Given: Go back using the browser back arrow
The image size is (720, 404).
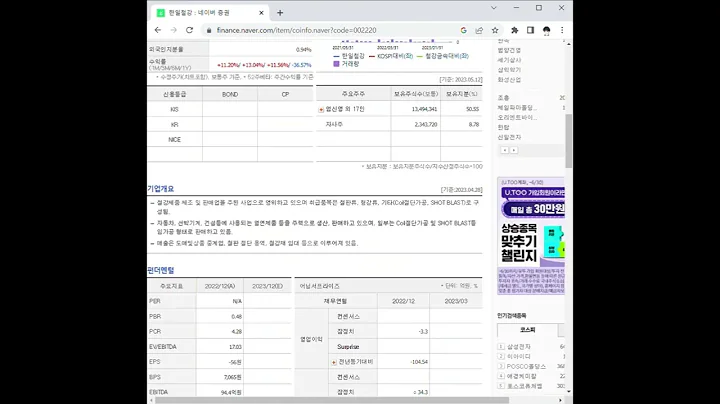Looking at the screenshot, I should click(158, 30).
